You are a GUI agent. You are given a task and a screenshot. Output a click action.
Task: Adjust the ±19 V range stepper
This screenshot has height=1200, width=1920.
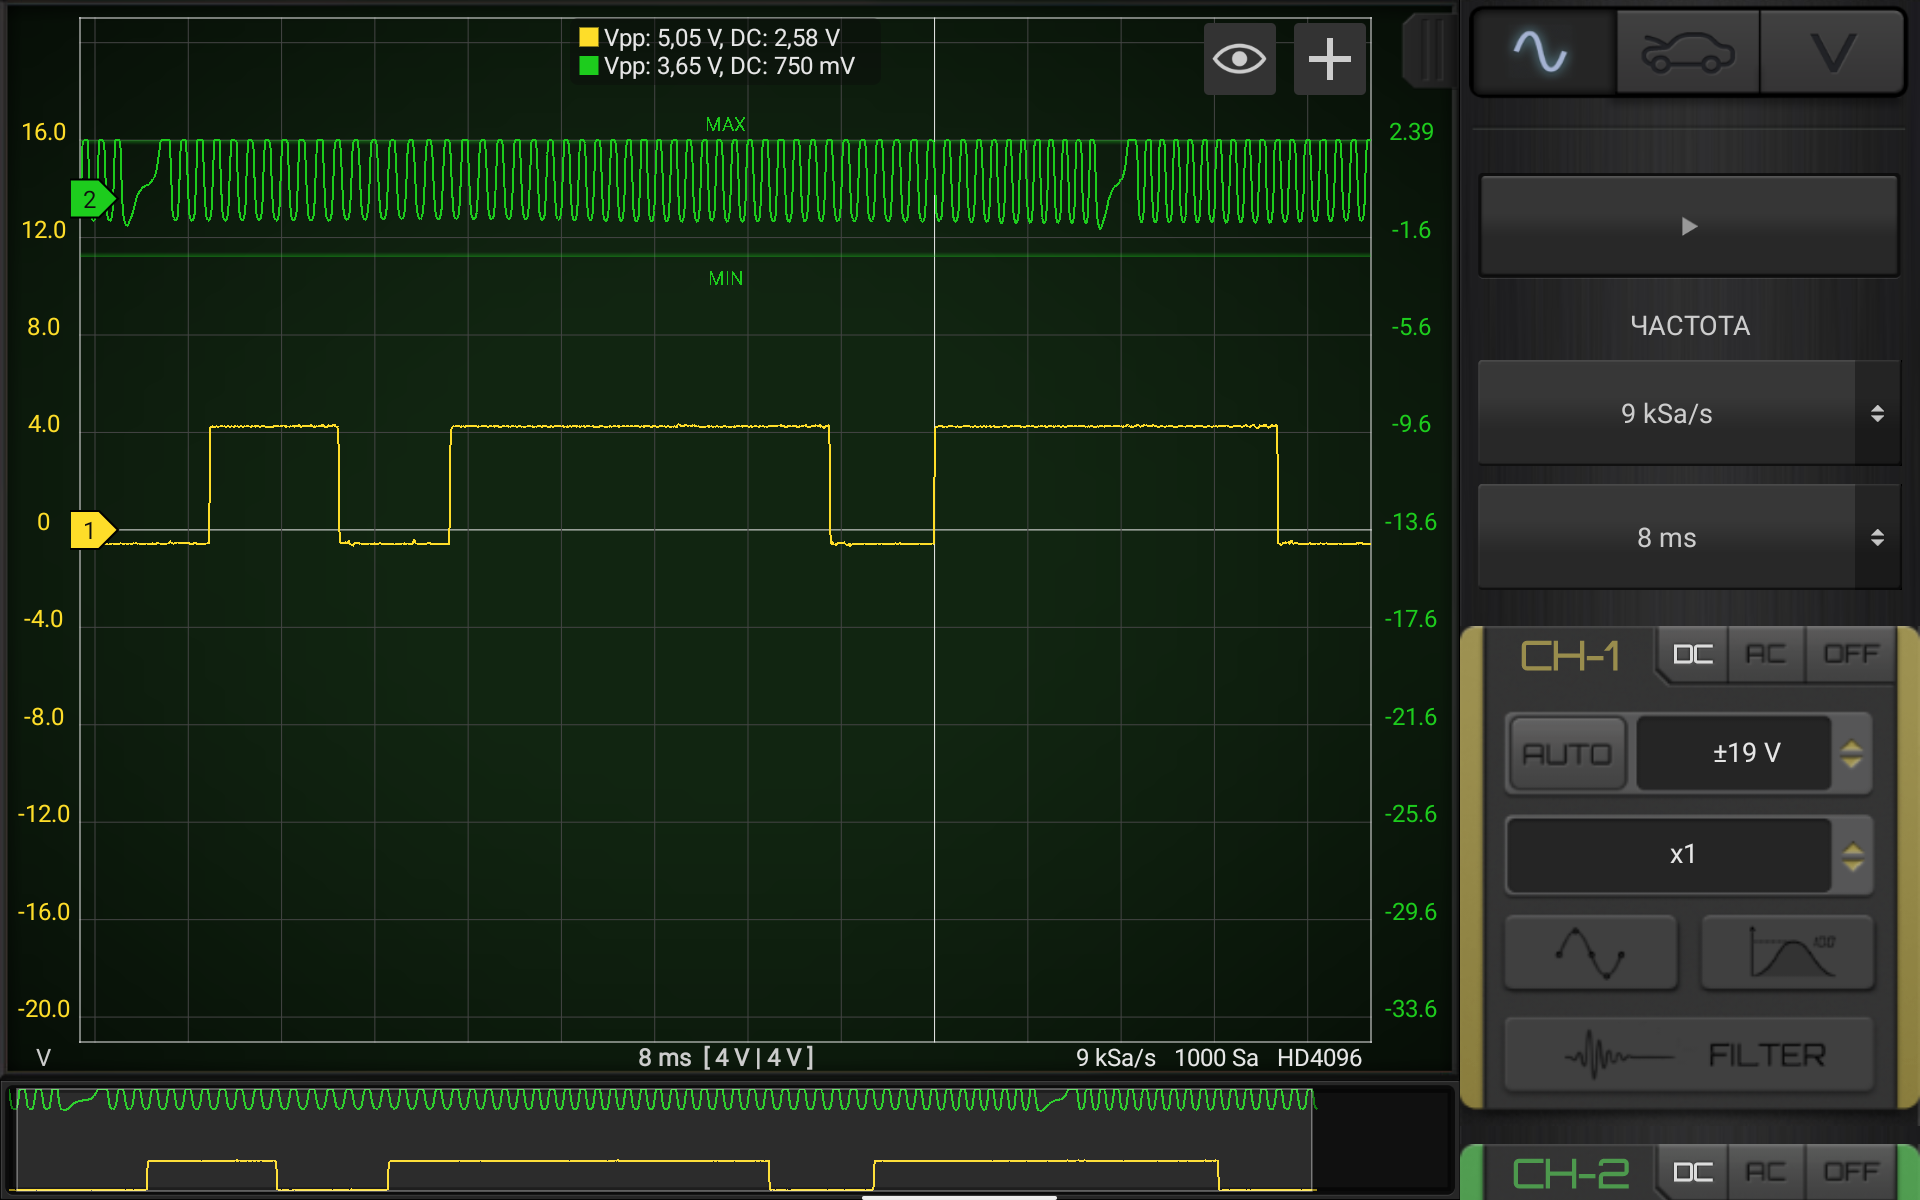[1851, 754]
